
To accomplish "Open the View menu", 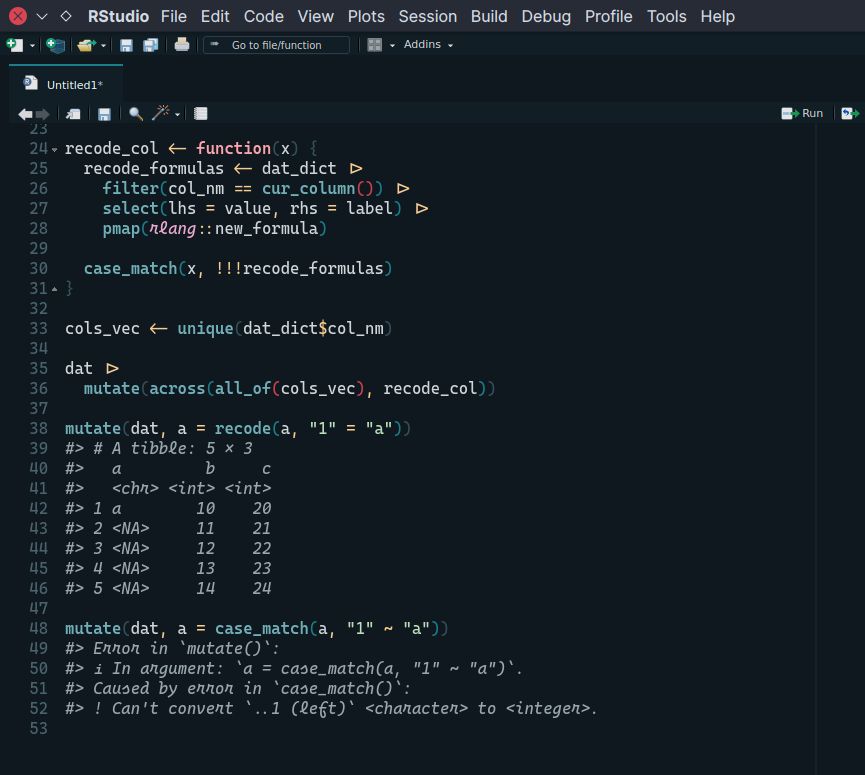I will click(x=316, y=17).
